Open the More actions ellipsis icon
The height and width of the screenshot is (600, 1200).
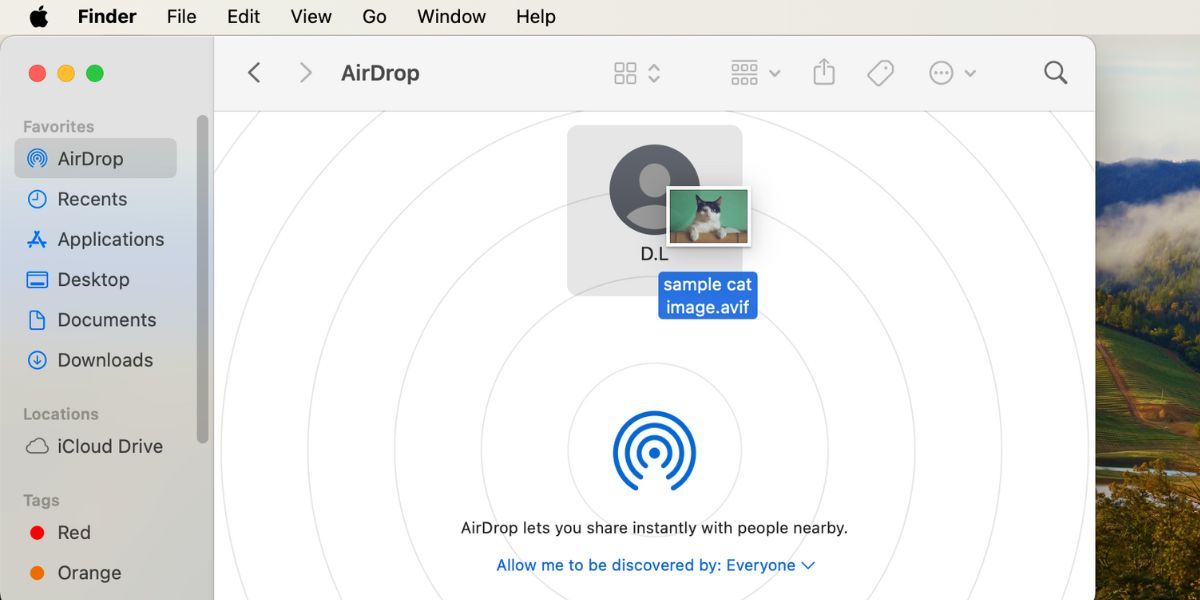pyautogui.click(x=940, y=72)
